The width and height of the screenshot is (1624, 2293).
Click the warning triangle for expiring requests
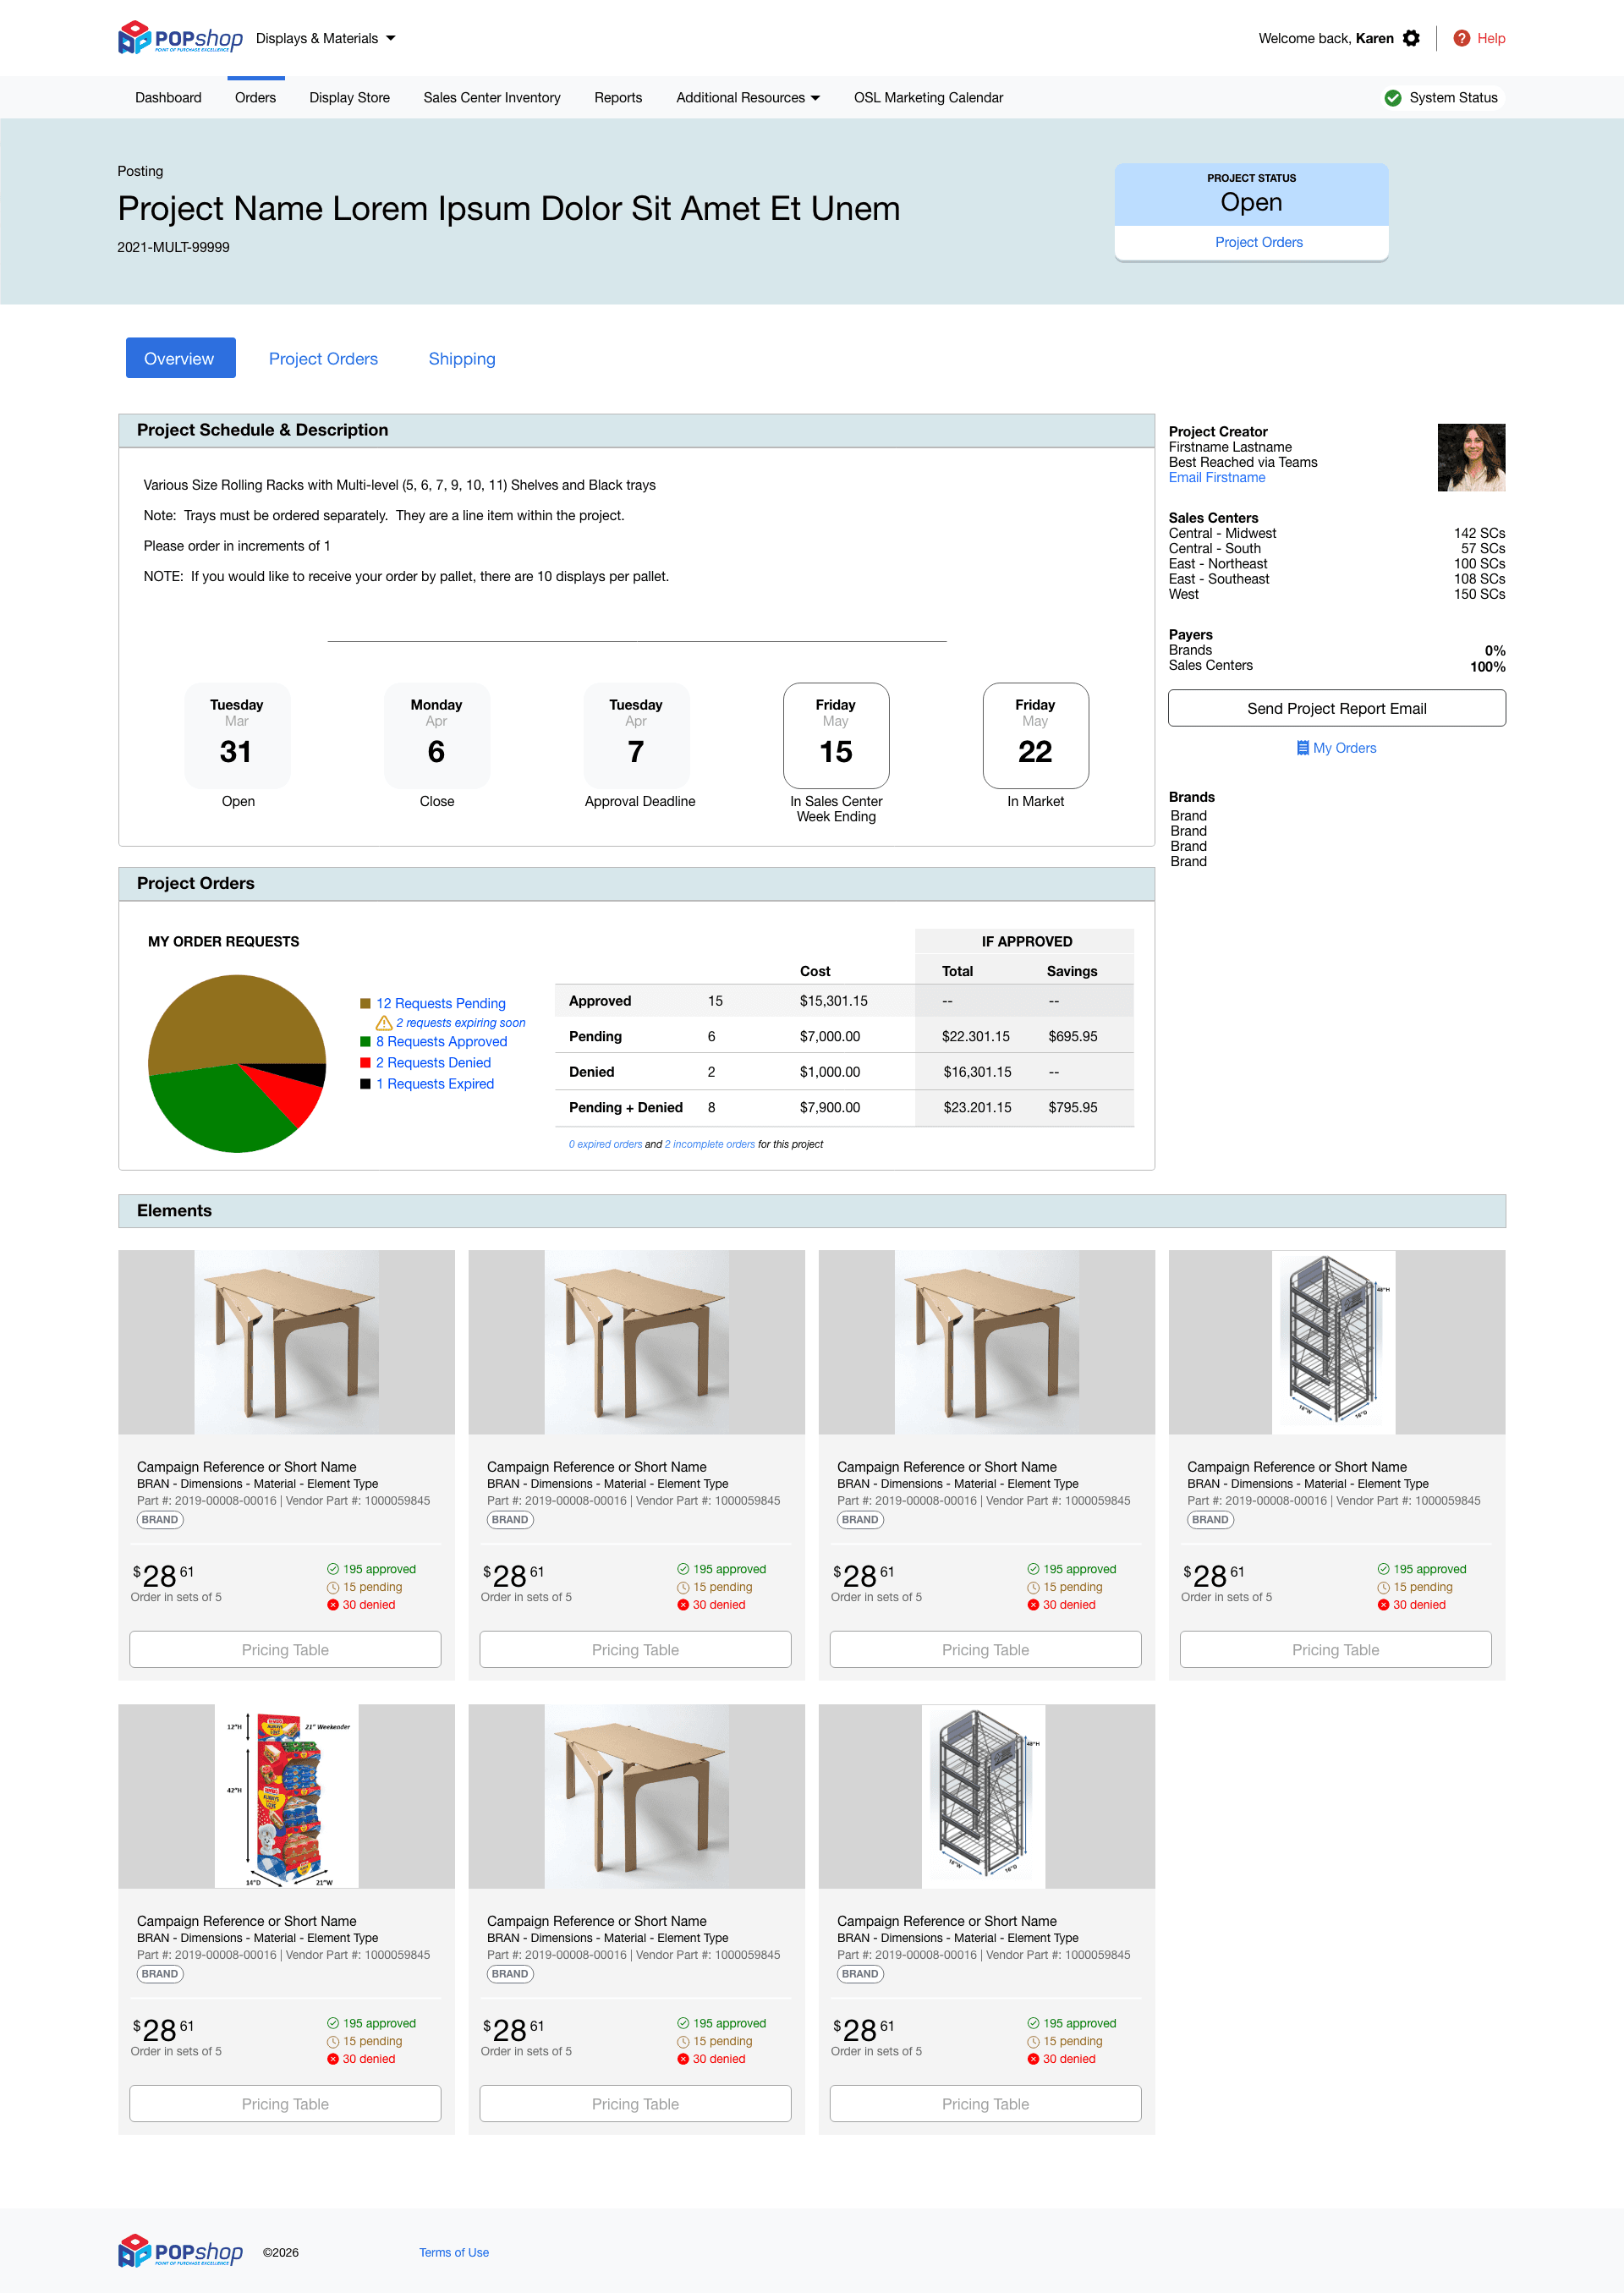click(x=384, y=1023)
